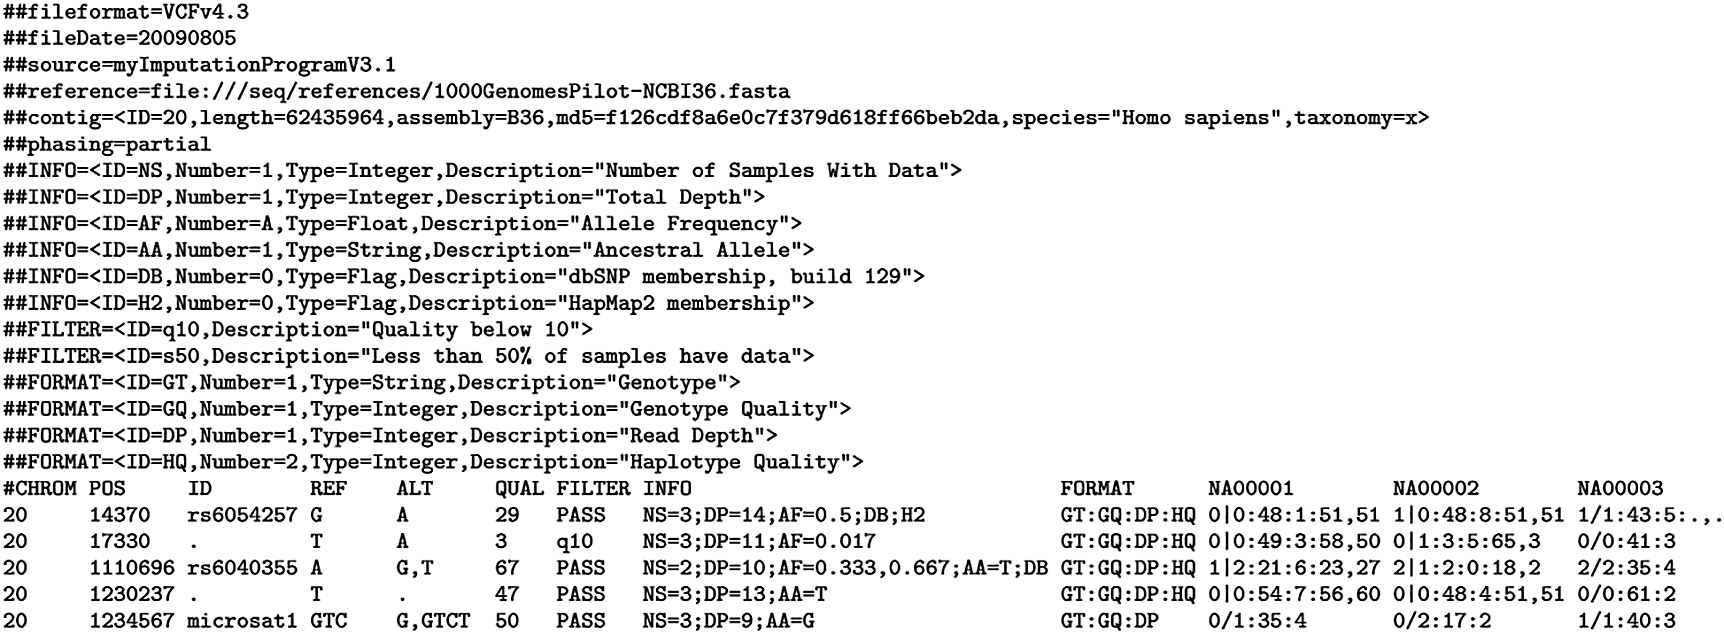Image resolution: width=1724 pixels, height=634 pixels.
Task: Click the rs6040355 variant ID
Action: click(243, 568)
